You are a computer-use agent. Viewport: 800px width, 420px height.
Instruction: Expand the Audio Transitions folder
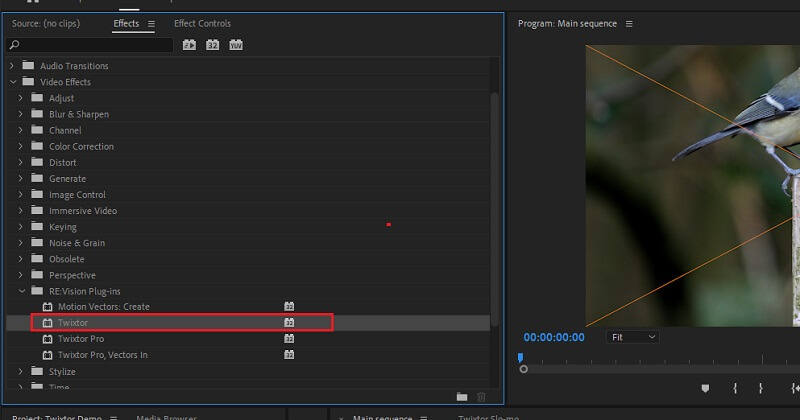[x=13, y=66]
